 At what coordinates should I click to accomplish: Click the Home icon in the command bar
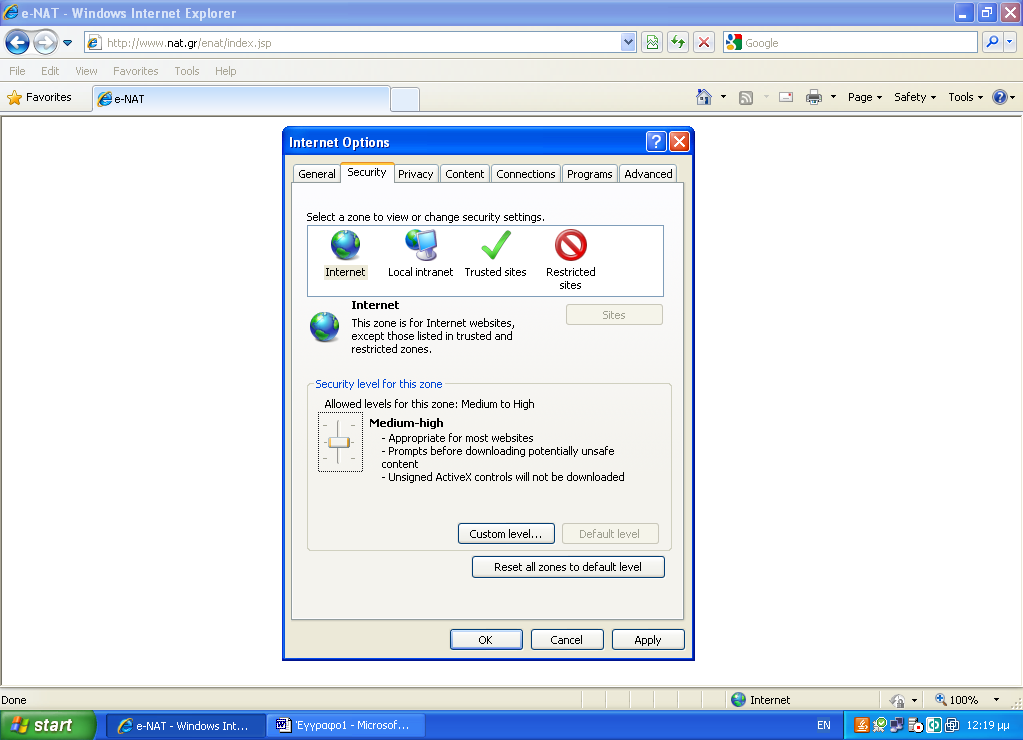(x=703, y=97)
